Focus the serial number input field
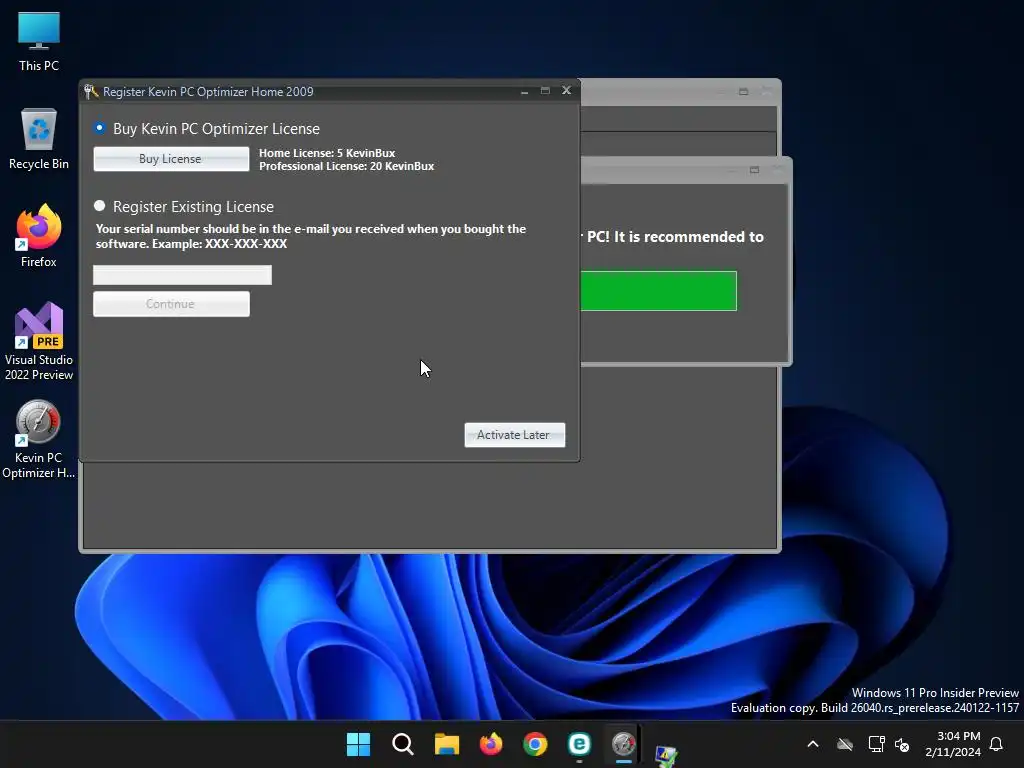Image resolution: width=1024 pixels, height=768 pixels. (182, 275)
